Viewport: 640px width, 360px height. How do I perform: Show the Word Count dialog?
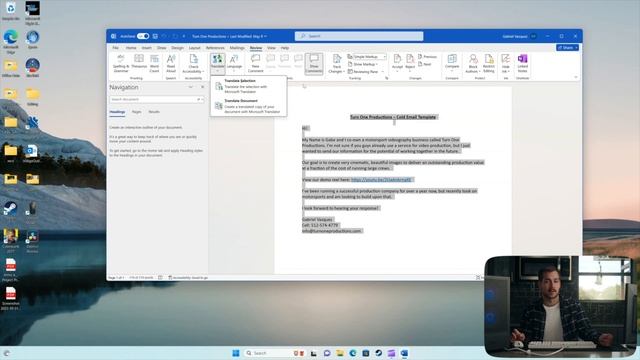[x=154, y=64]
